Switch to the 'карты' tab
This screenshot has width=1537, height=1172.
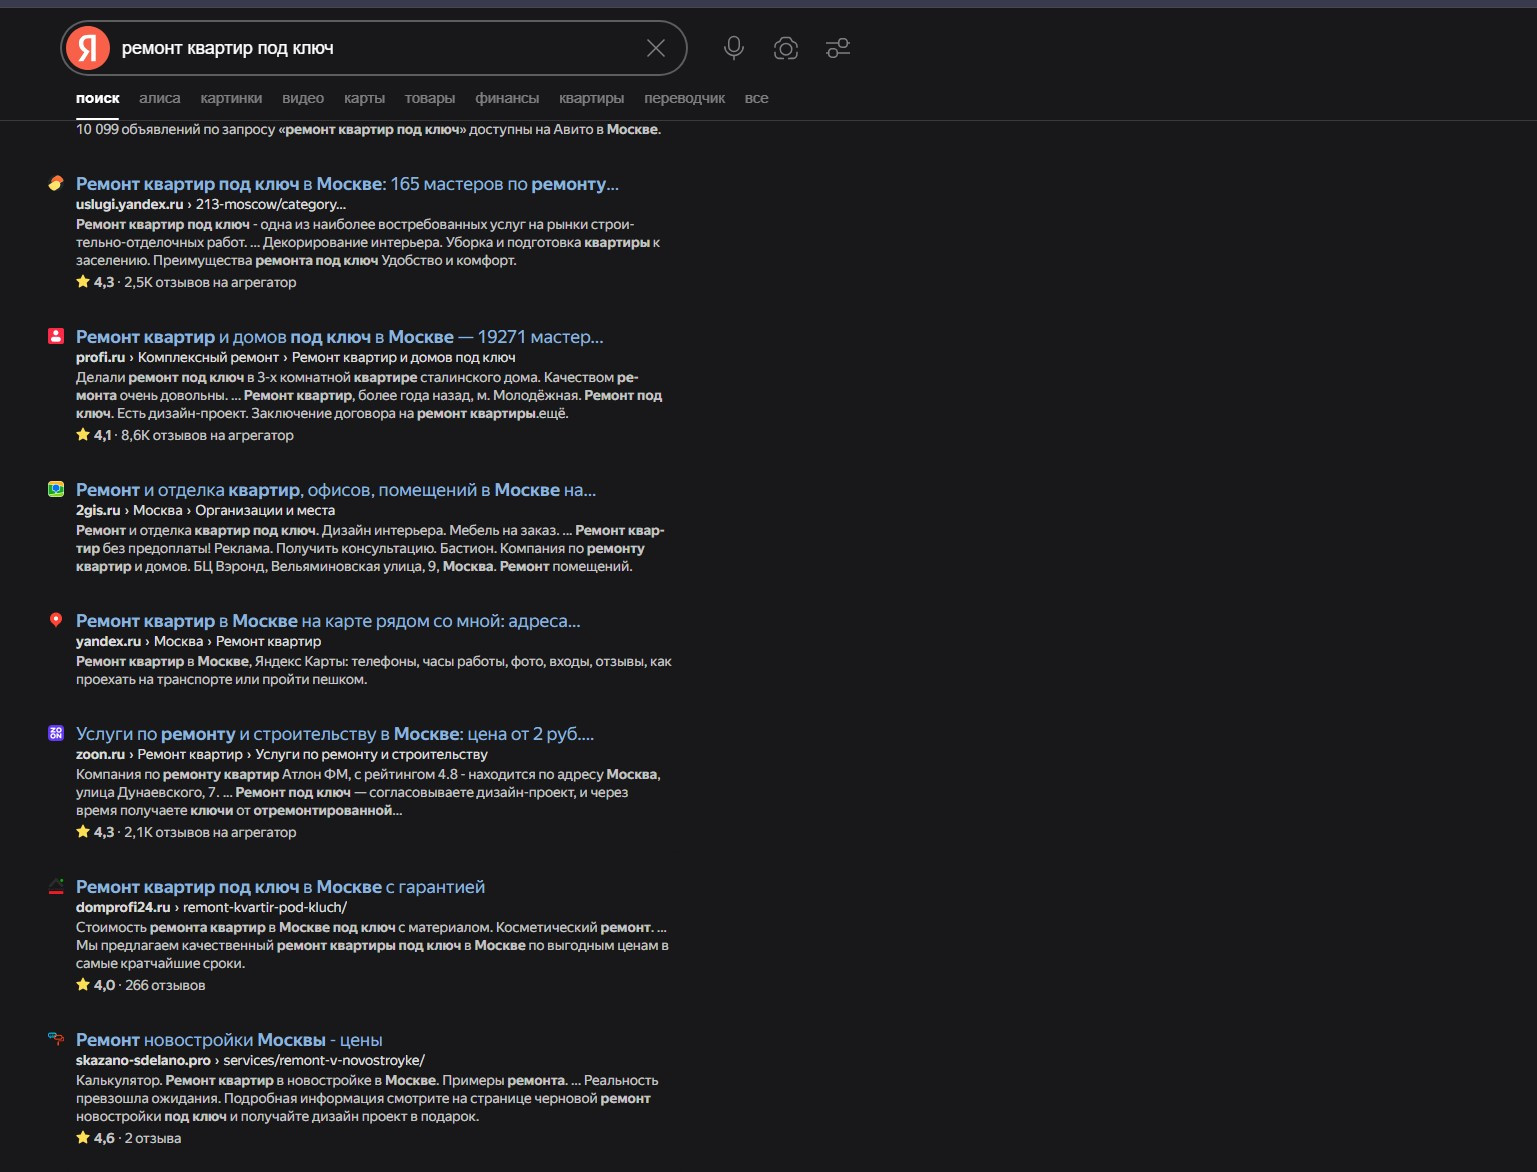point(364,98)
